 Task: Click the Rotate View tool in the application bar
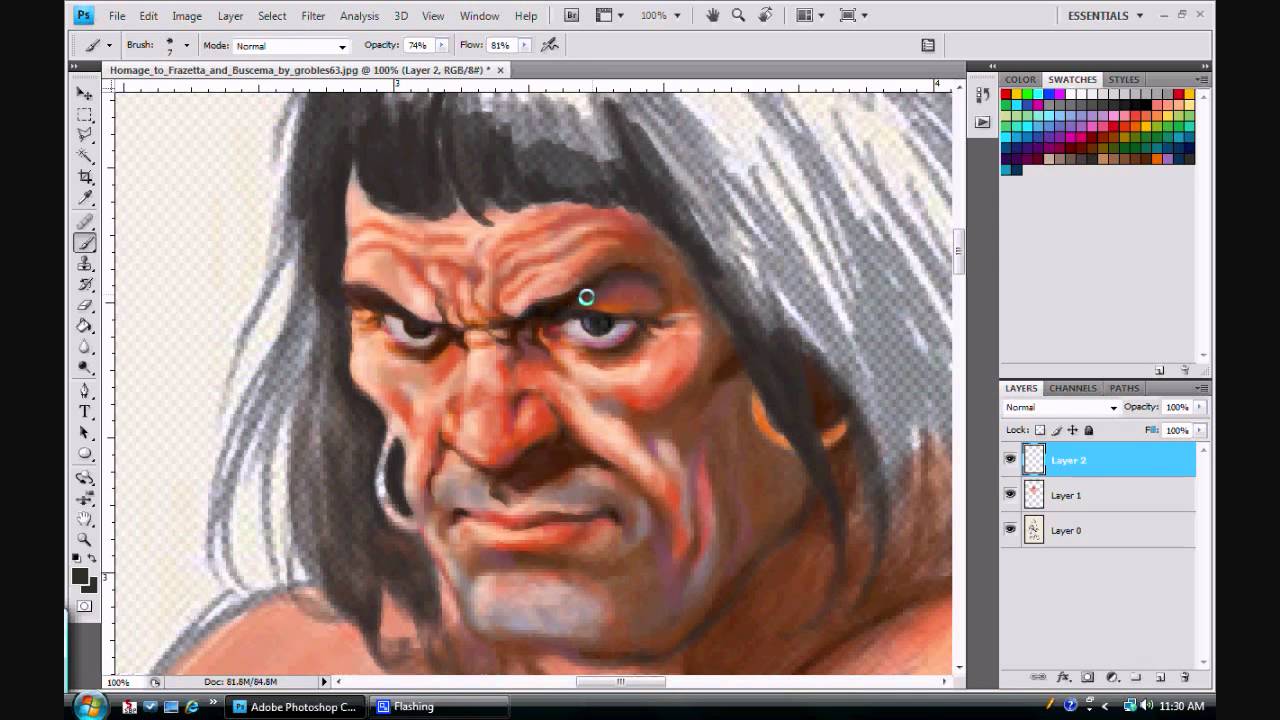765,15
